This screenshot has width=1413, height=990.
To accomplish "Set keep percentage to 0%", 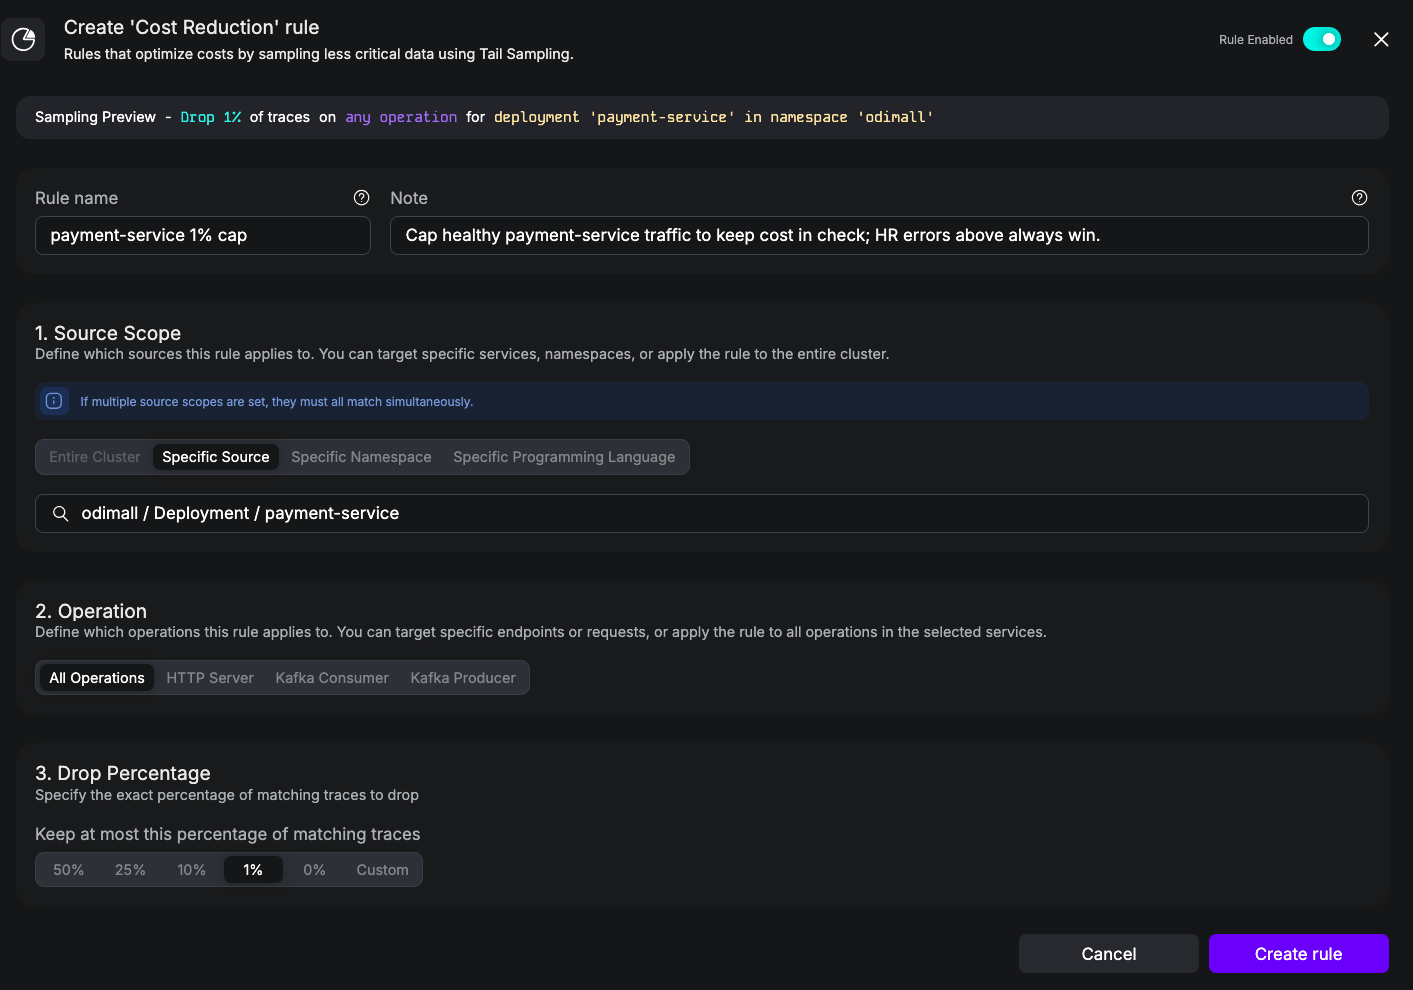I will tap(314, 870).
